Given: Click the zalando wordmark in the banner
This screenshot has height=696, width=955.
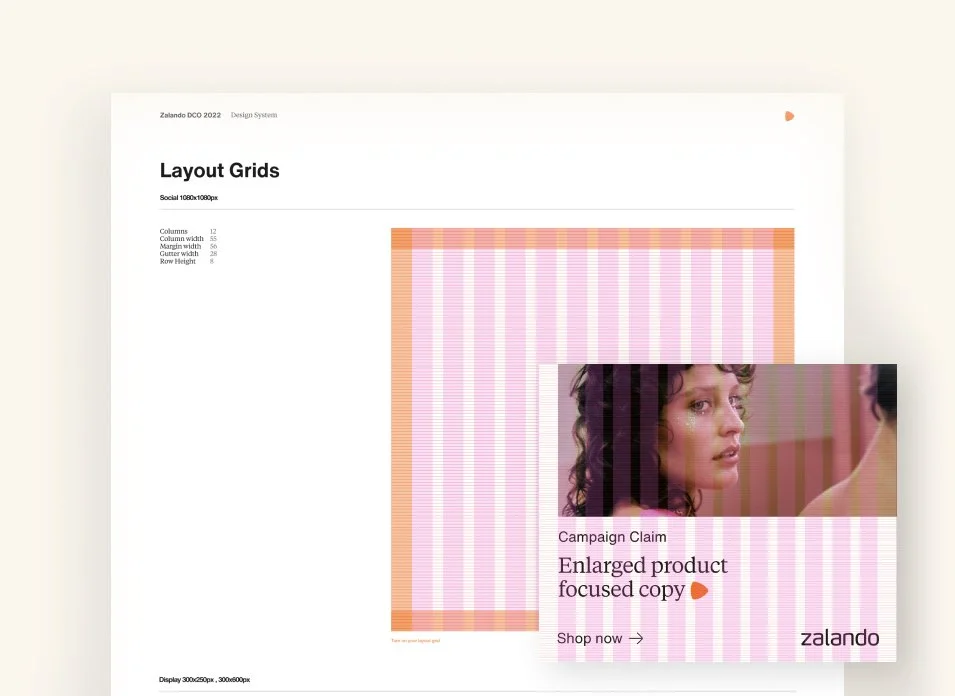Looking at the screenshot, I should (x=839, y=638).
